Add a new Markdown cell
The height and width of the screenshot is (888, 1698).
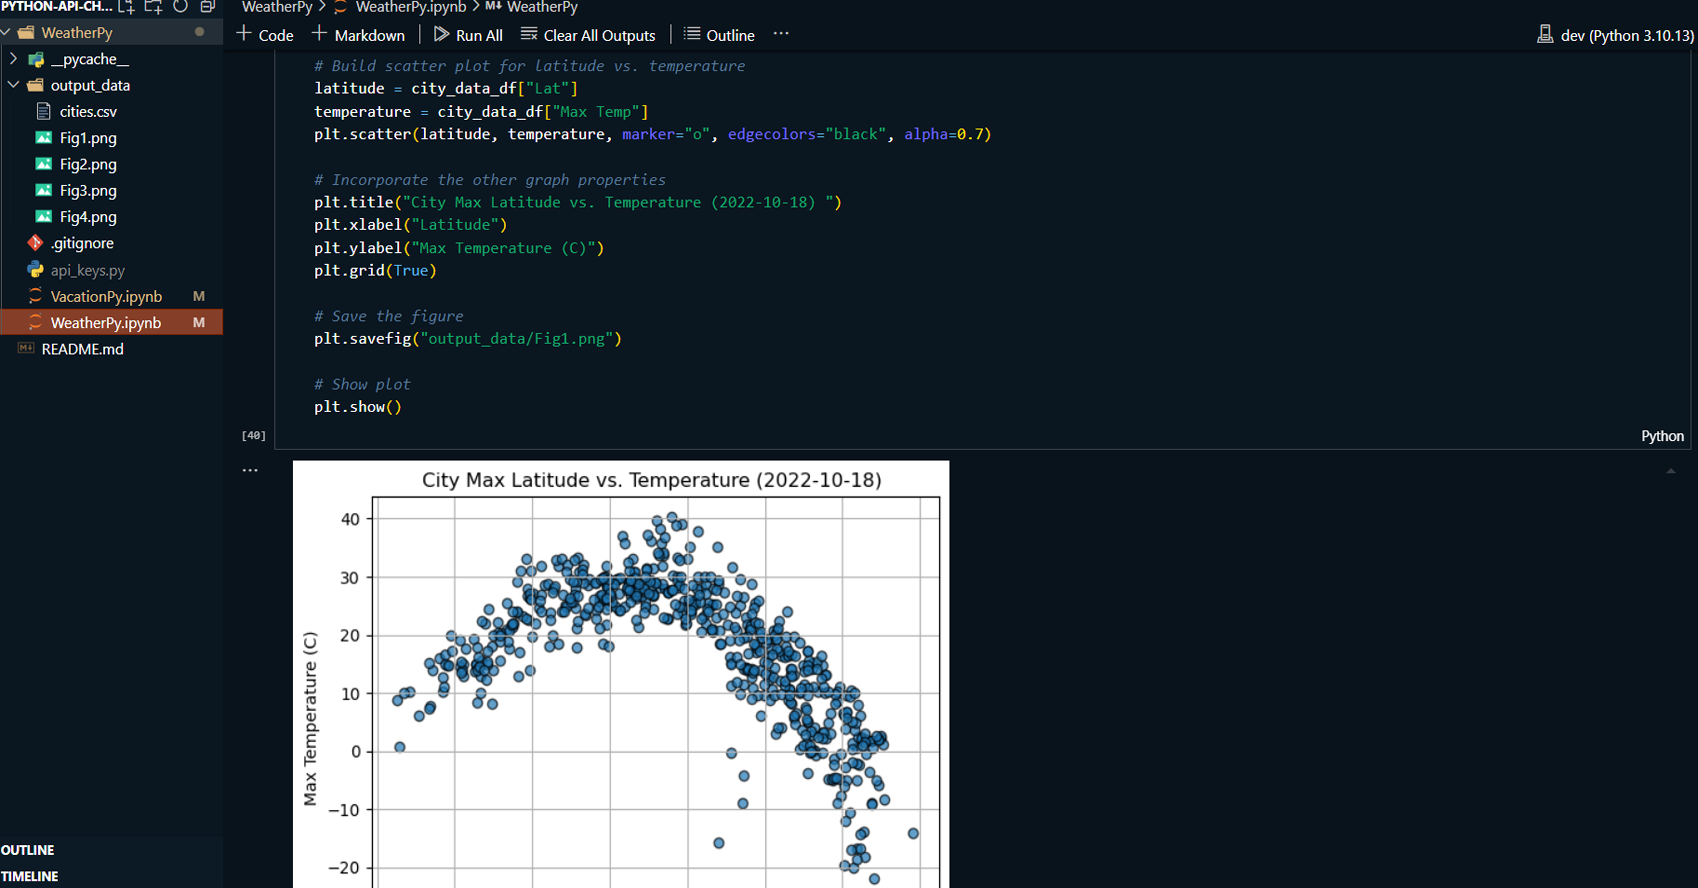[x=358, y=35]
